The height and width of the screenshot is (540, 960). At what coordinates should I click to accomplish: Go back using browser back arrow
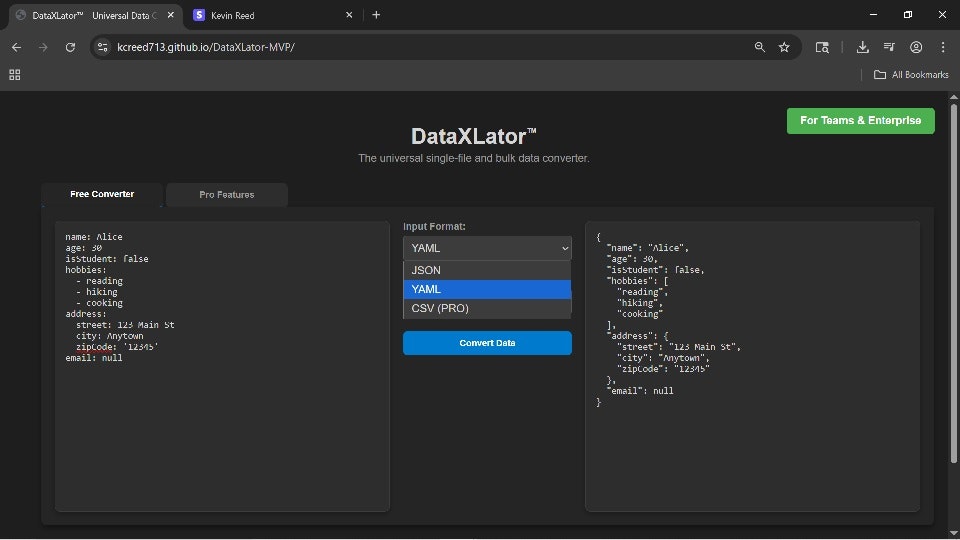(17, 47)
